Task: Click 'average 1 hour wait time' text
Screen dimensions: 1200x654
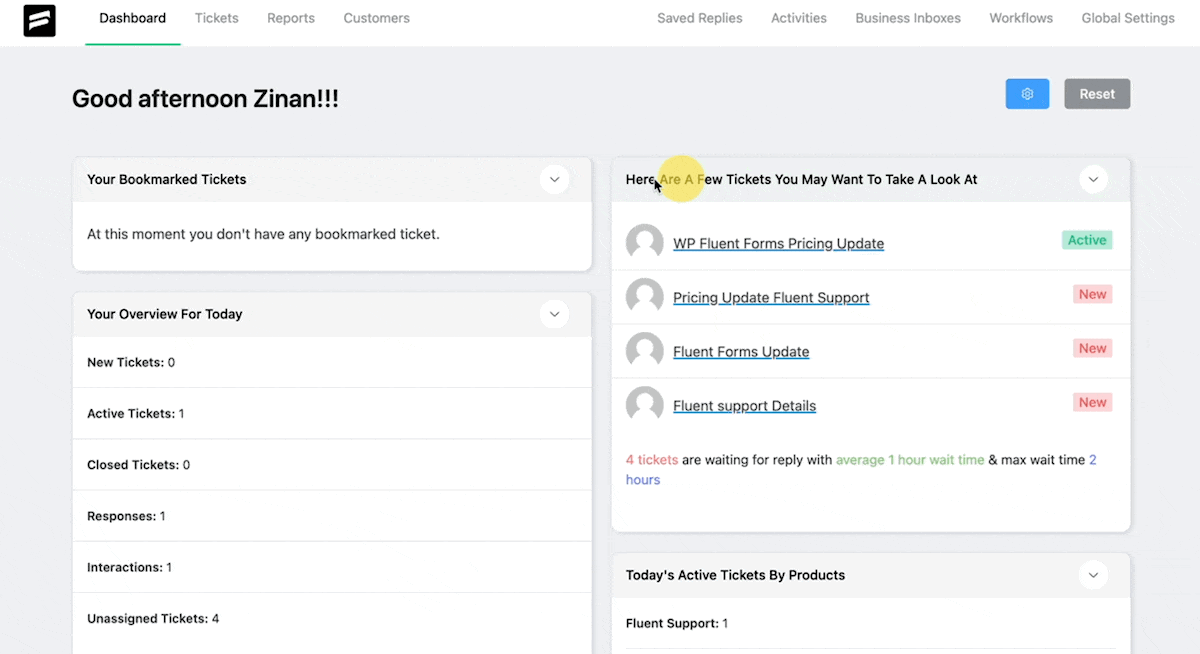Action: [910, 460]
